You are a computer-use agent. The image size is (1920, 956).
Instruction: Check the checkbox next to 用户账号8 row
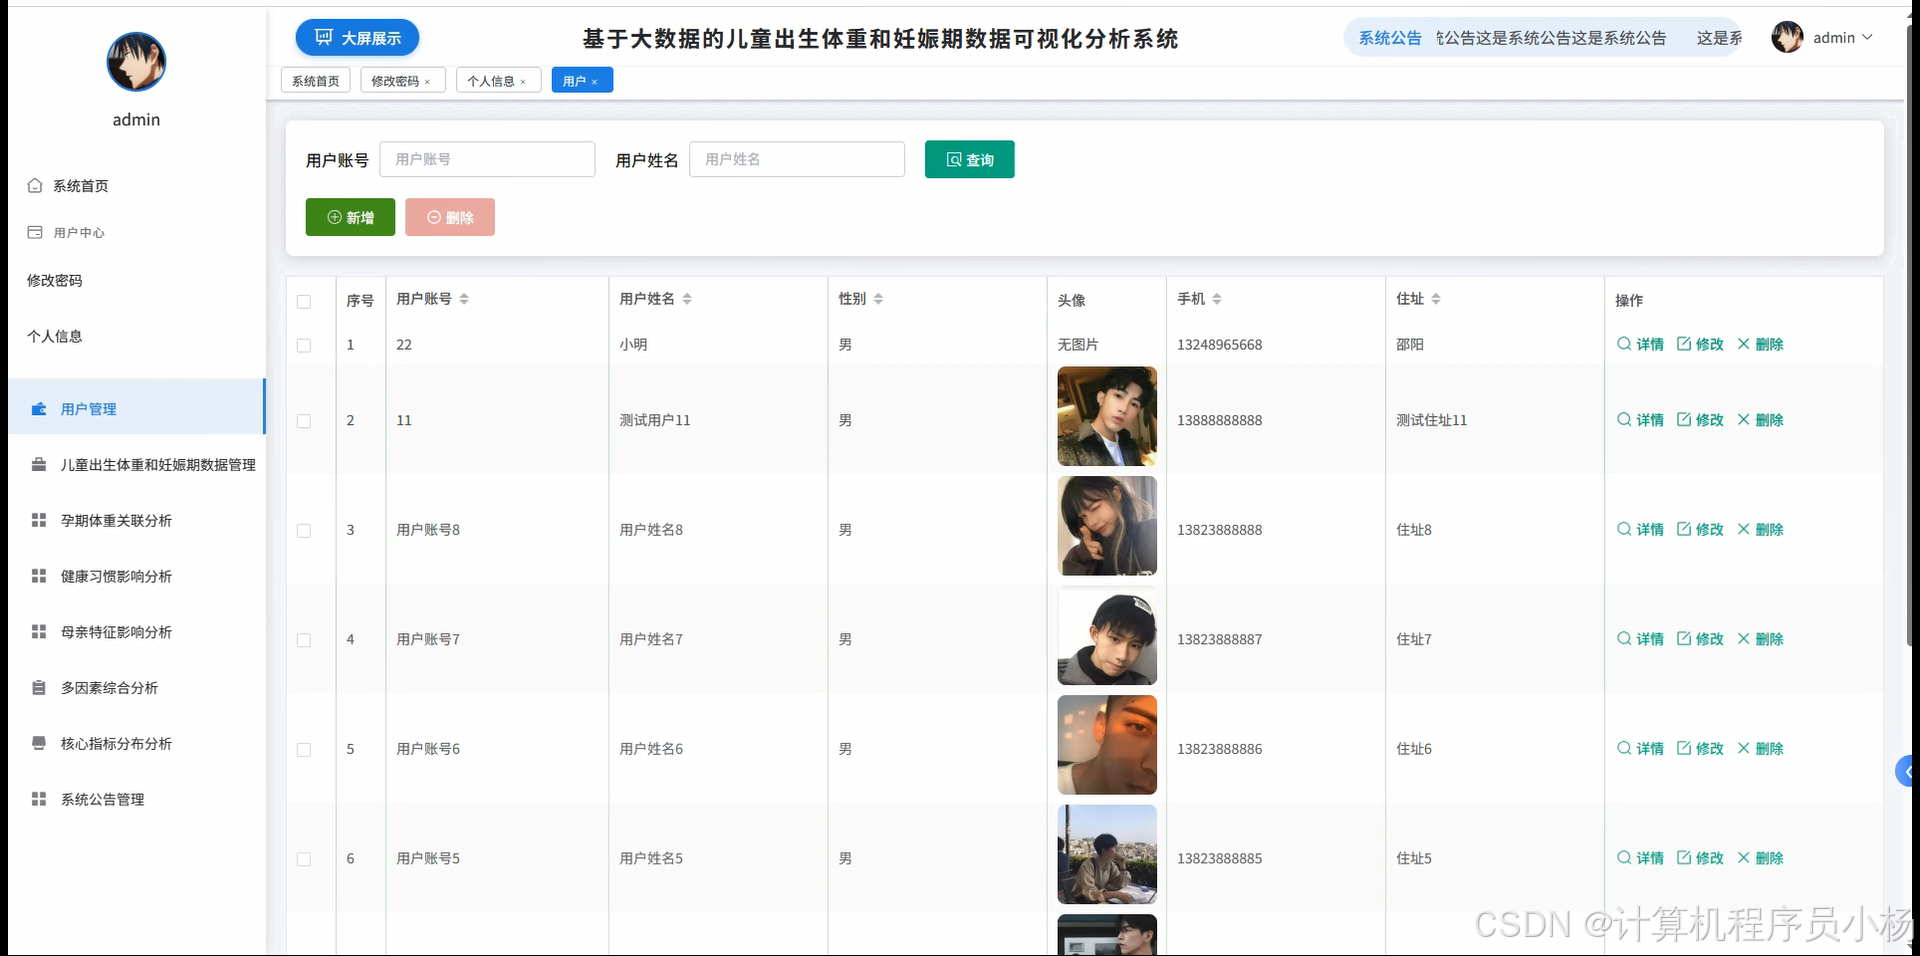(304, 531)
